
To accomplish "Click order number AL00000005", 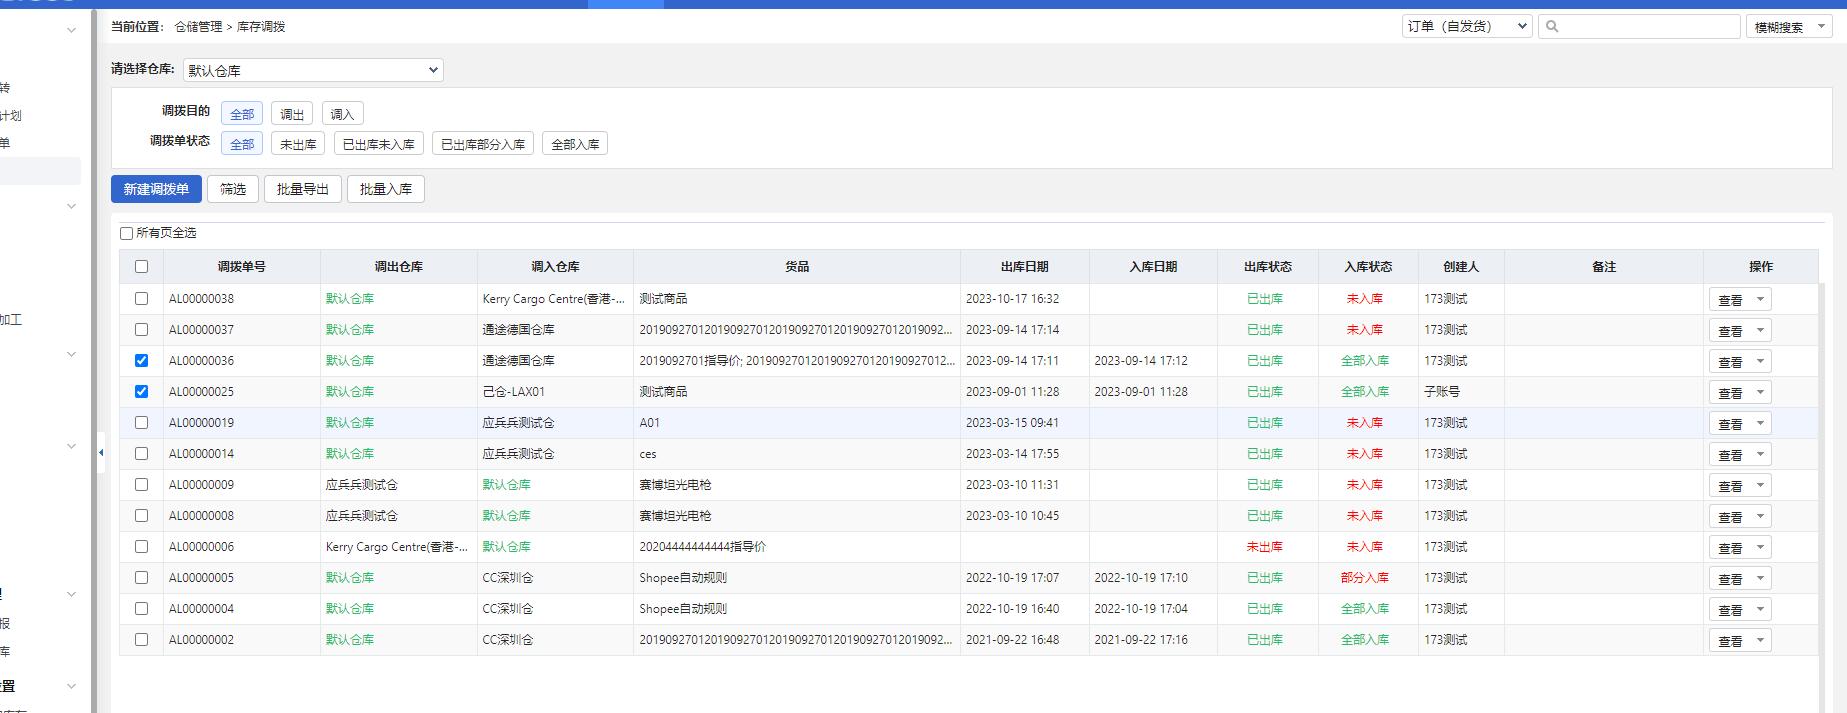I will [201, 577].
